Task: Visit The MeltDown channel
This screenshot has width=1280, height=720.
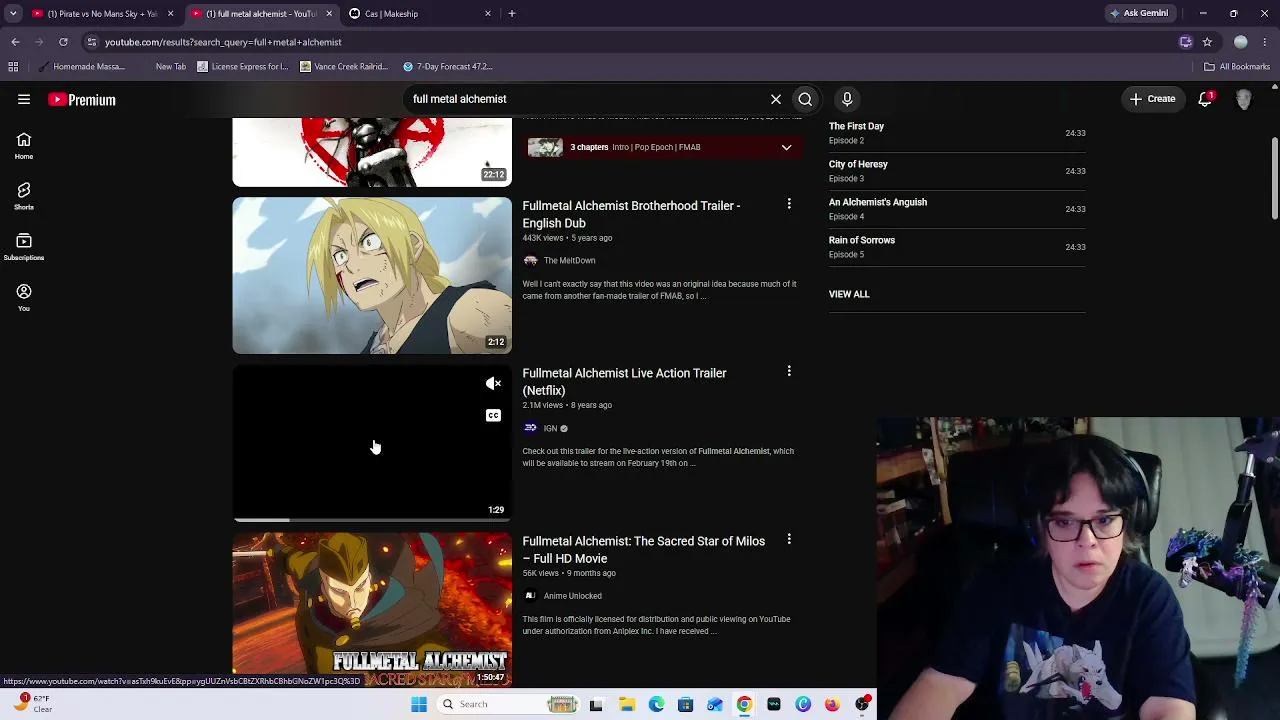Action: coord(569,261)
